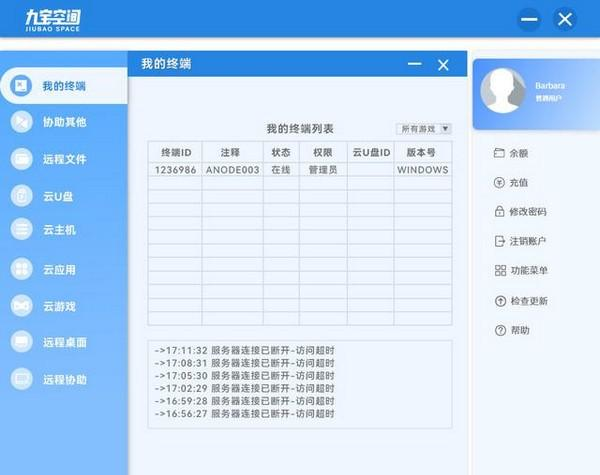The height and width of the screenshot is (475, 600).
Task: Click the WINDOWS version cell
Action: click(x=423, y=170)
